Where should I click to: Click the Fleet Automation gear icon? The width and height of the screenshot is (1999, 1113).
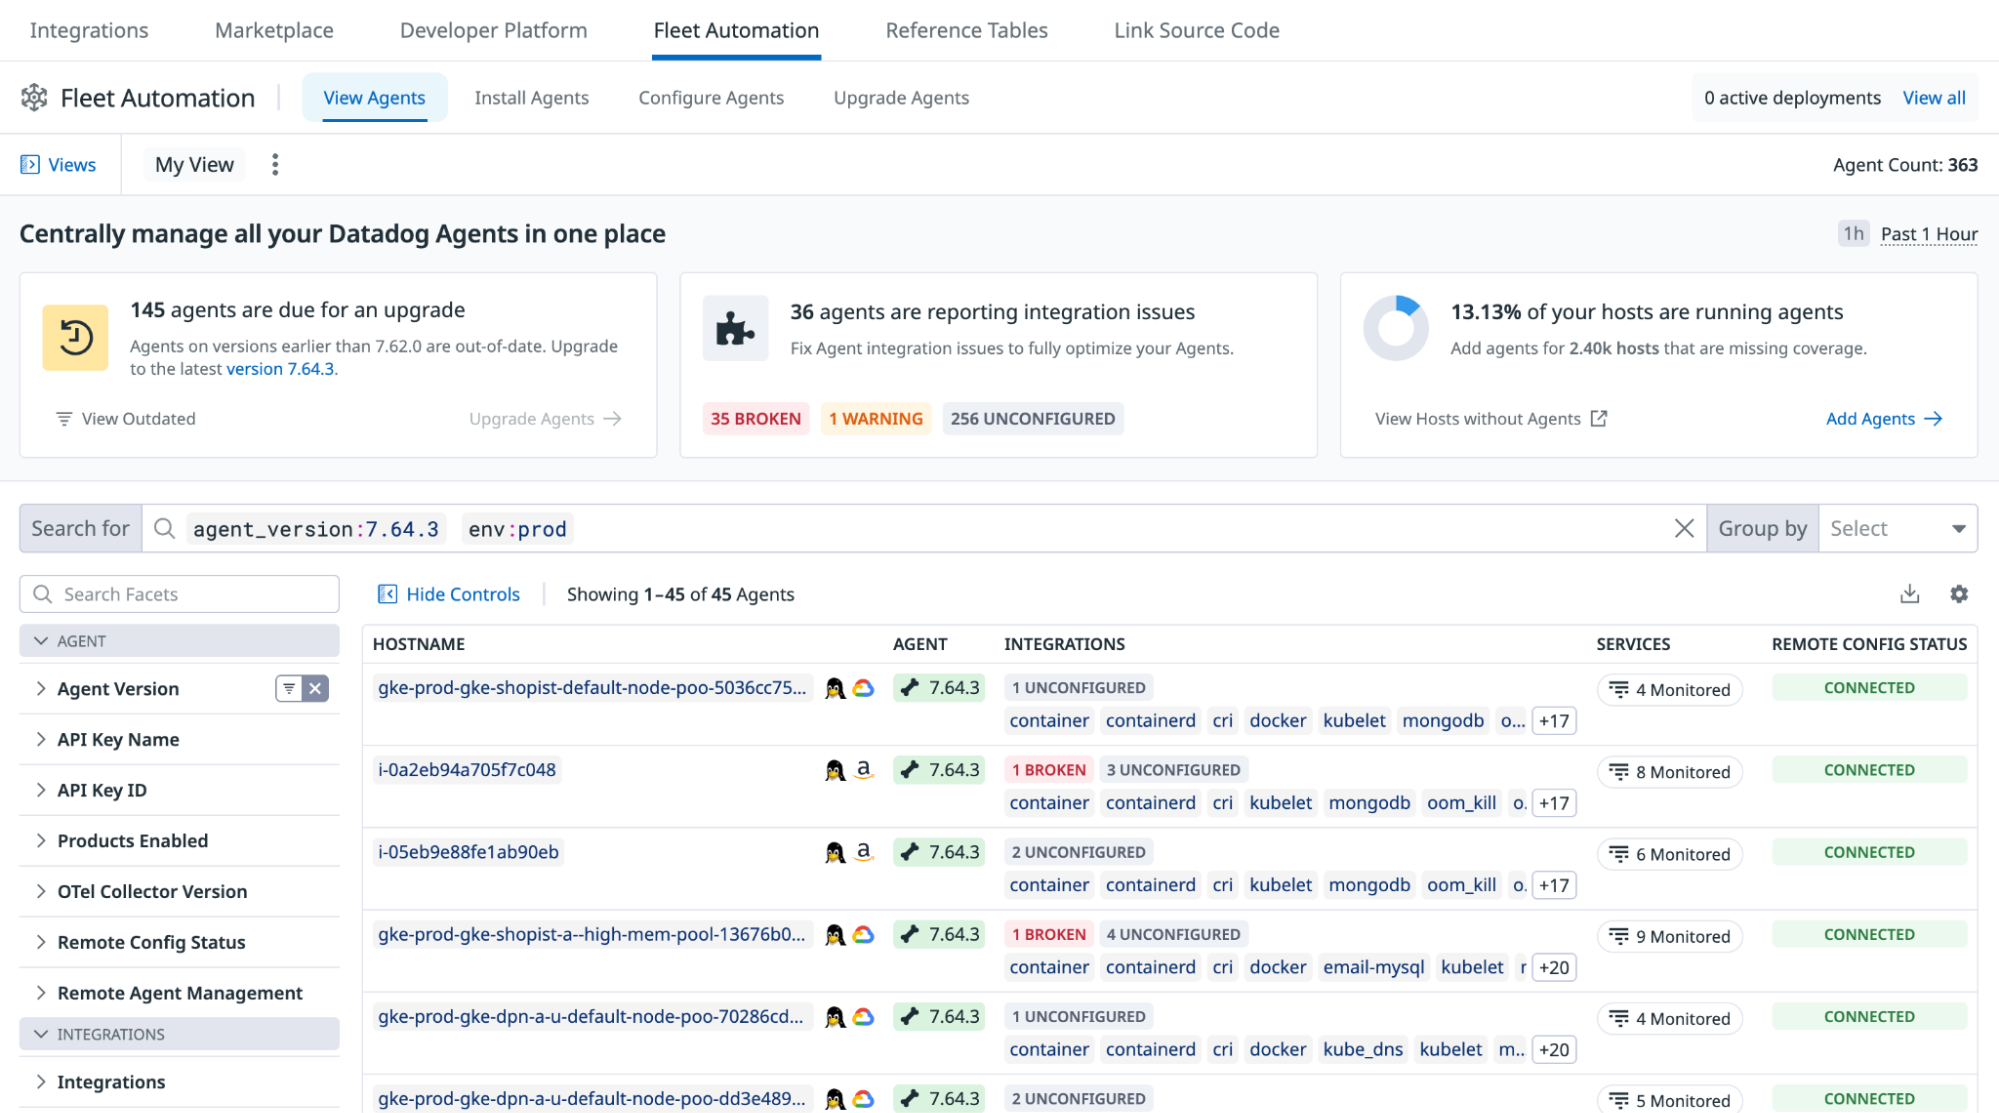(x=34, y=97)
